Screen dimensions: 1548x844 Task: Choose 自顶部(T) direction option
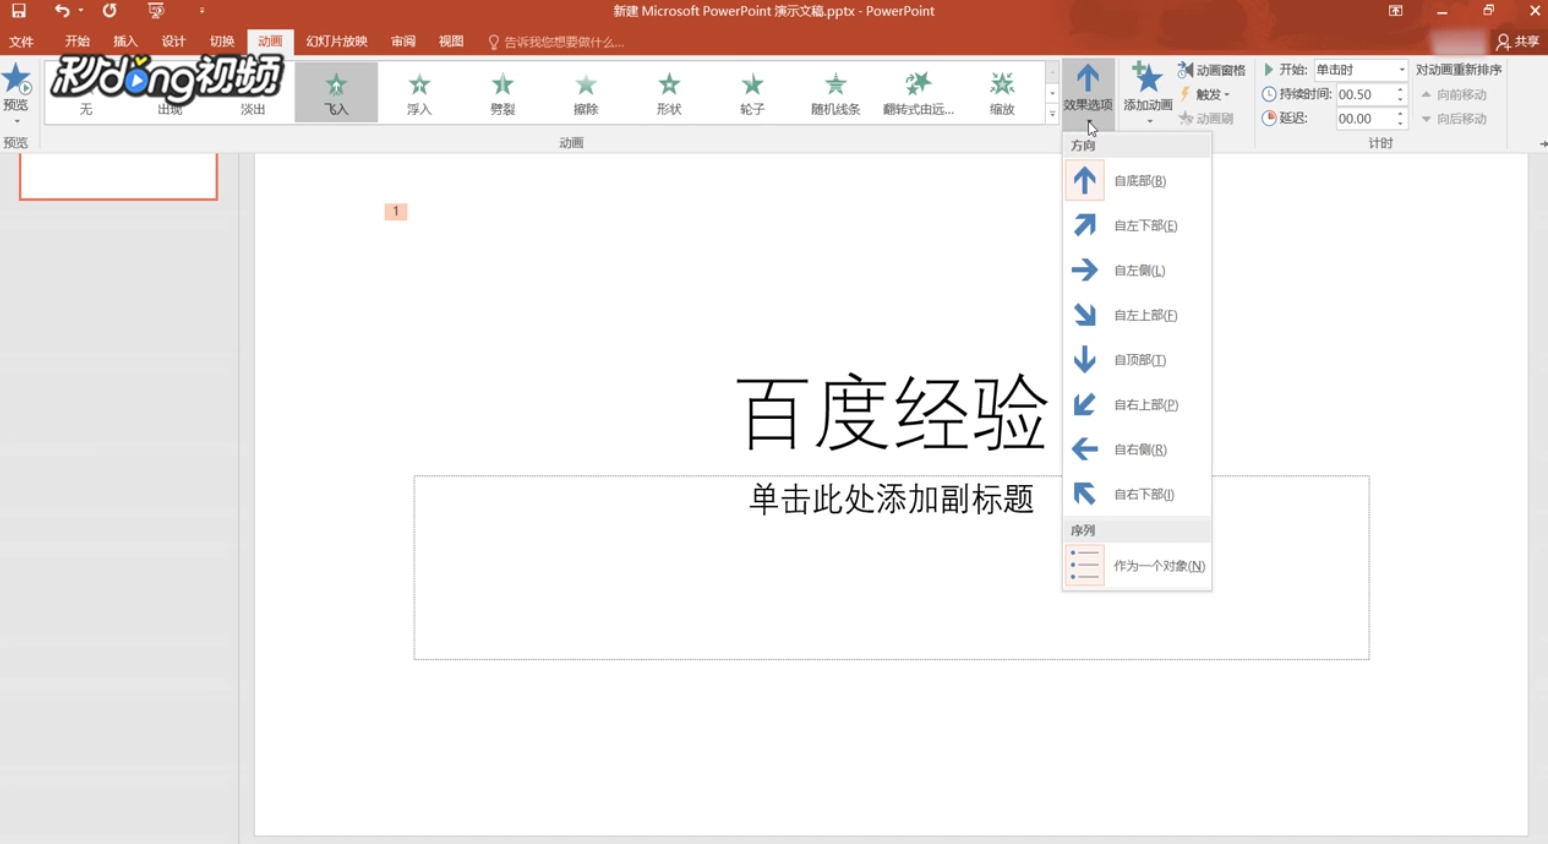point(1137,360)
